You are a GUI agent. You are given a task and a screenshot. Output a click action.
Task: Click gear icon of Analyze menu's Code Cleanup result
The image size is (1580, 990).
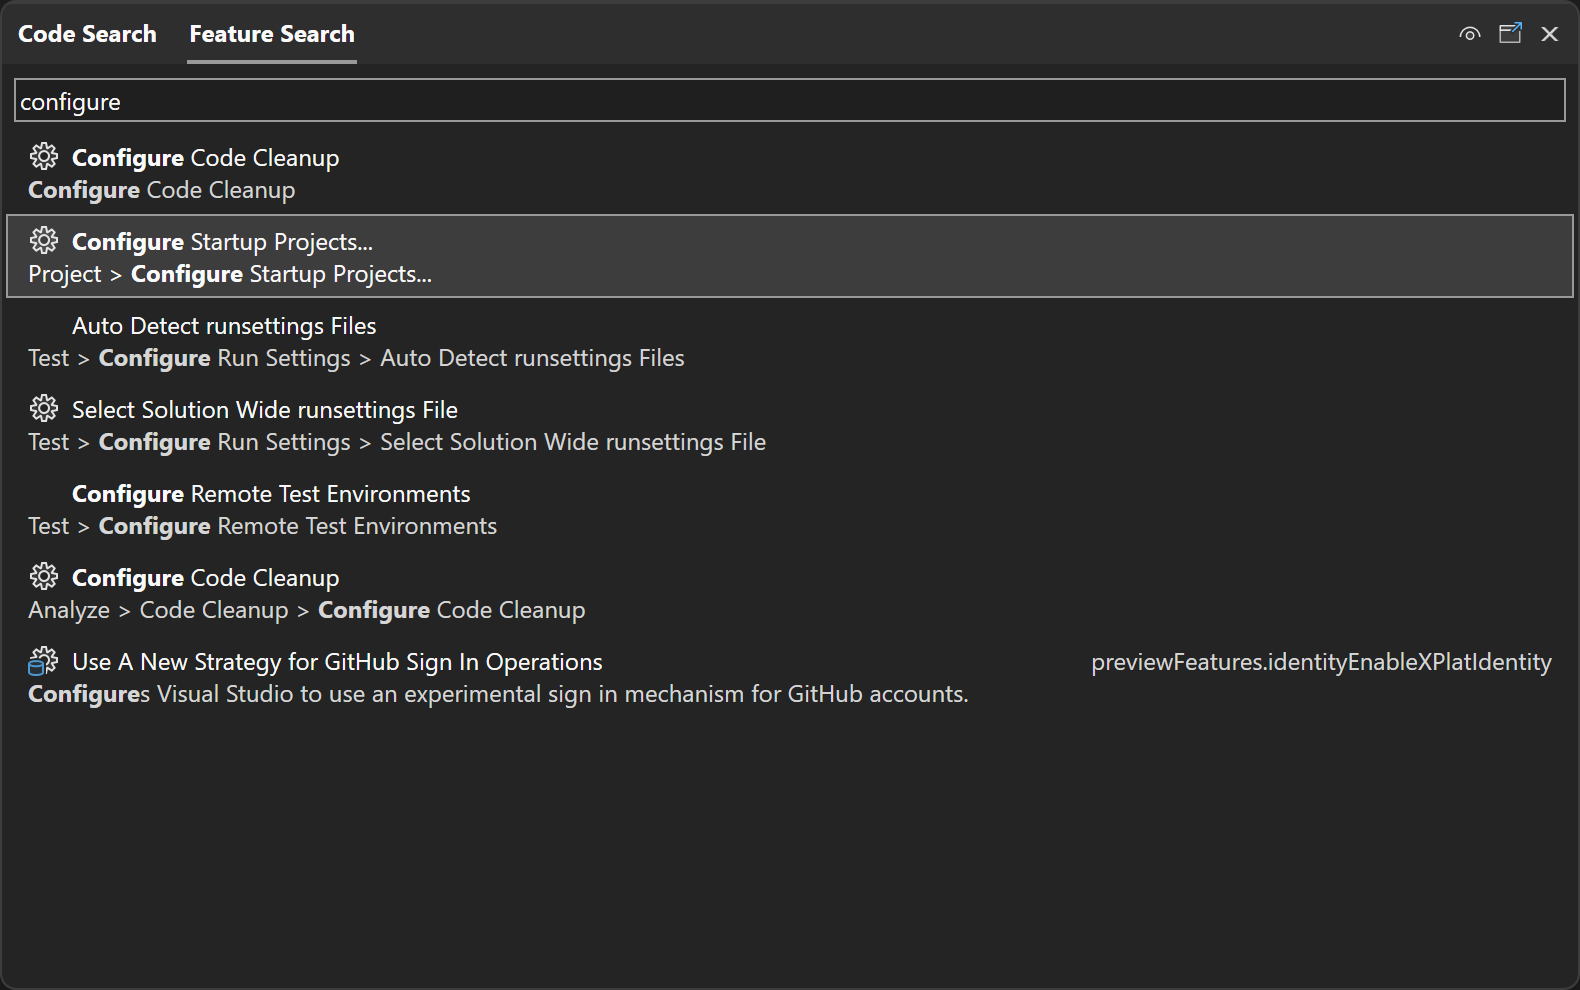[x=44, y=577]
